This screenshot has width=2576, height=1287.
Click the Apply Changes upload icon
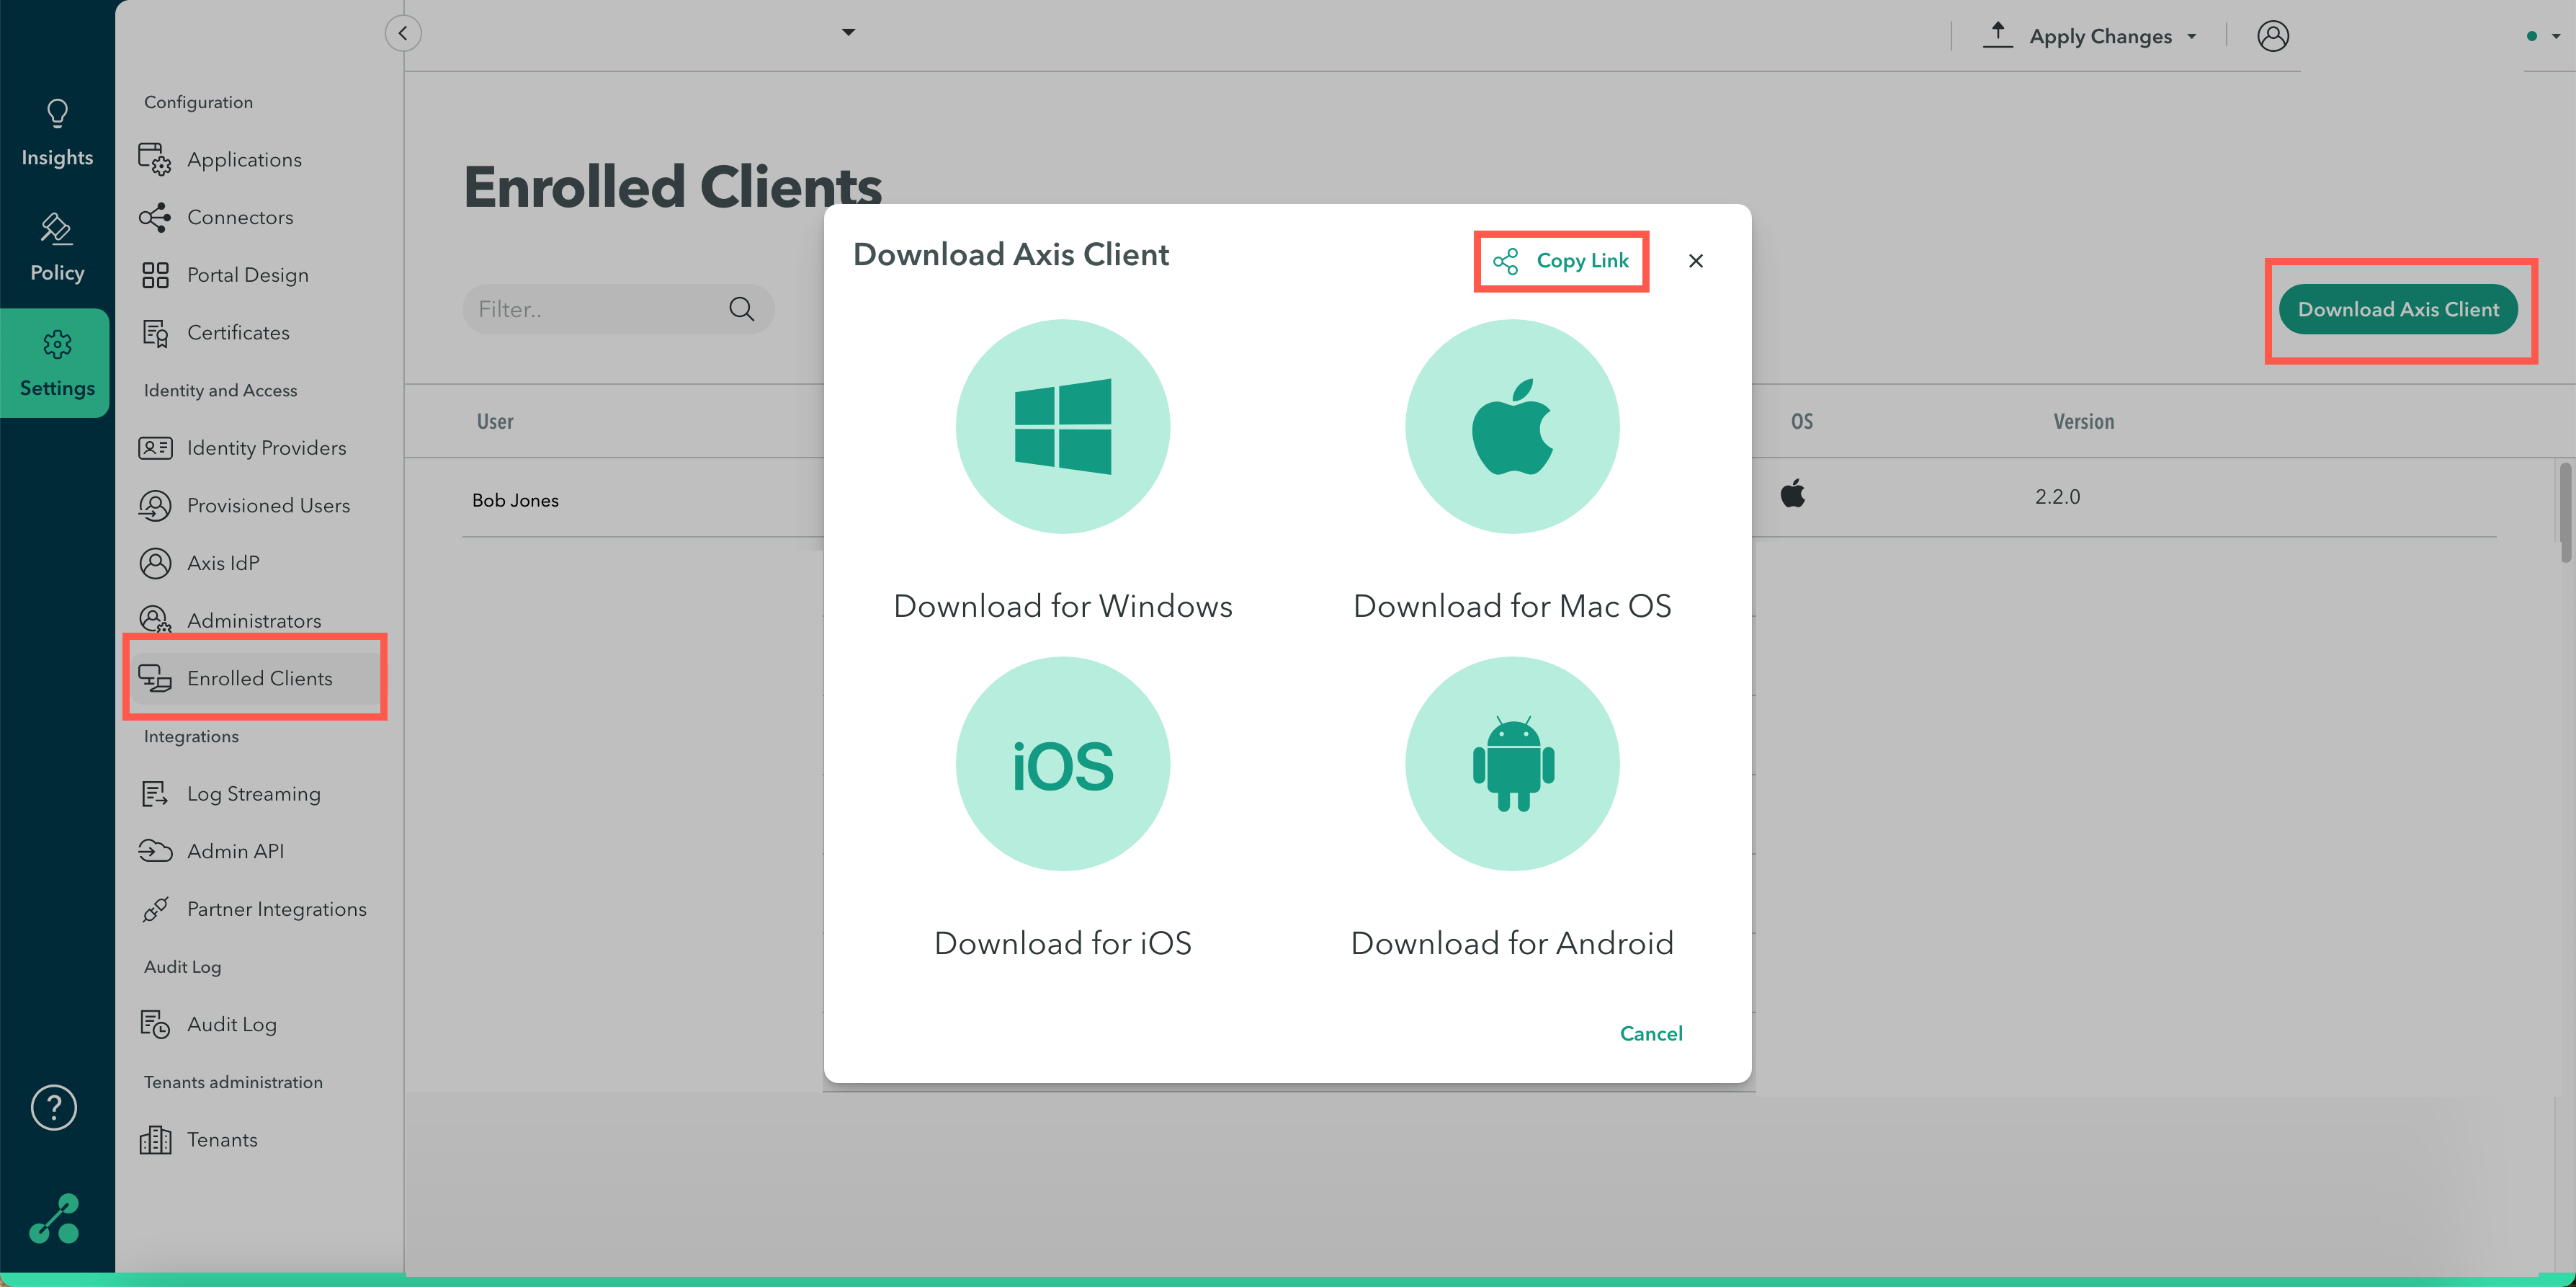pyautogui.click(x=1997, y=35)
